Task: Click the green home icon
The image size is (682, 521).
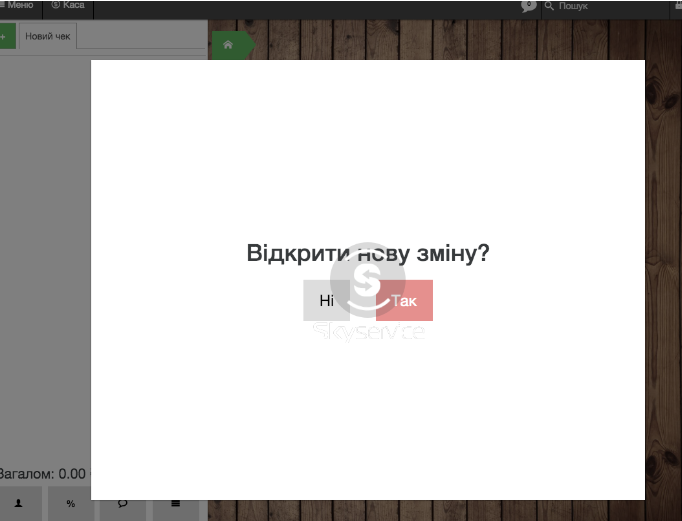Action: point(229,45)
